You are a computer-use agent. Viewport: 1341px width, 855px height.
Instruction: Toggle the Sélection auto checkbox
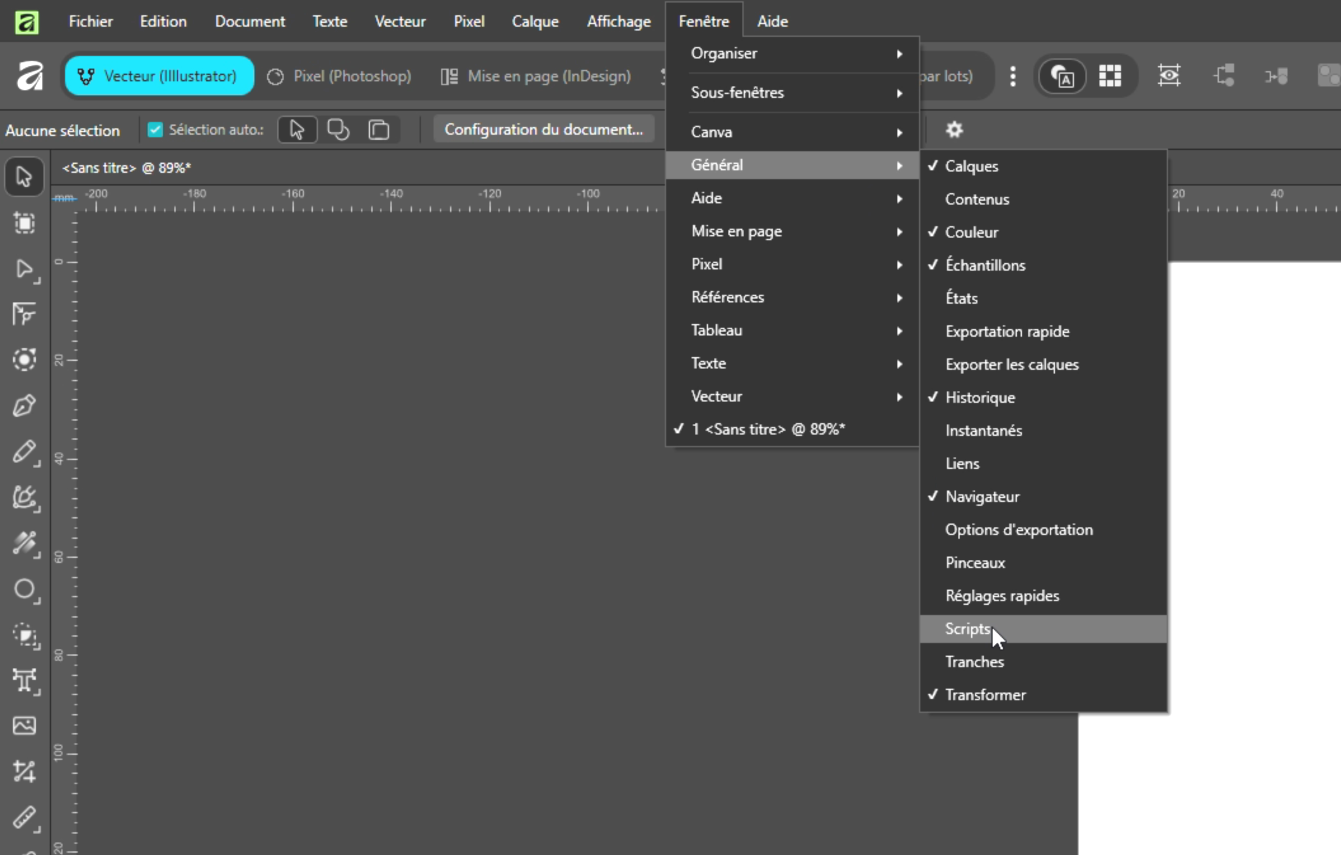click(155, 130)
